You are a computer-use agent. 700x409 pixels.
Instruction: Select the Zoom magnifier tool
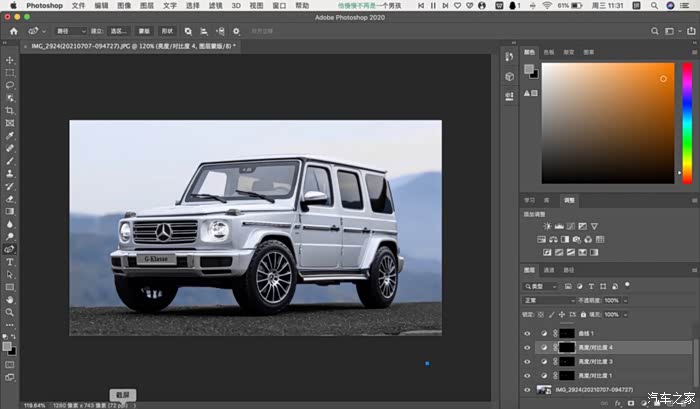pos(10,311)
